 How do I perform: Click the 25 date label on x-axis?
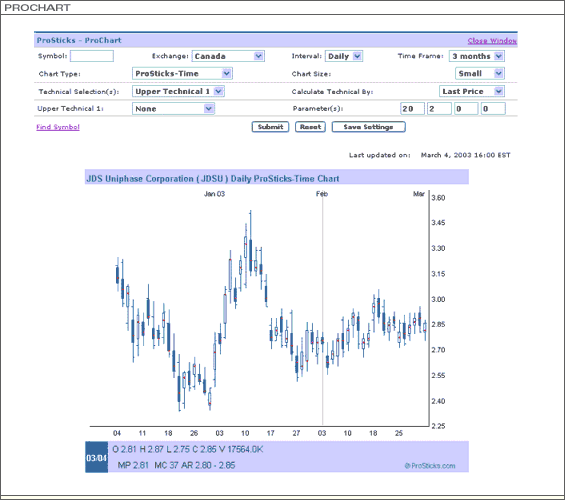399,433
